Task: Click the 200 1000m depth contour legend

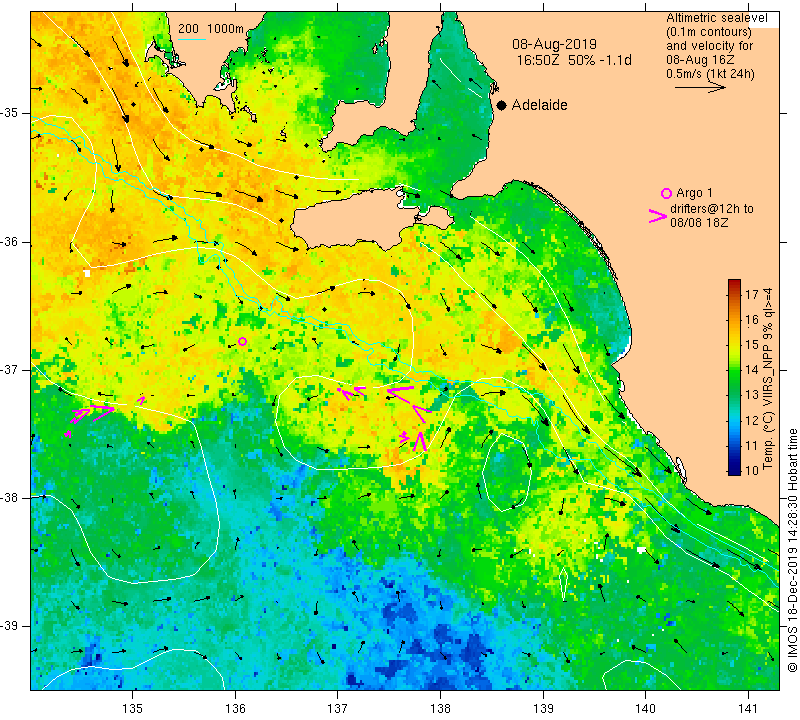Action: [211, 29]
